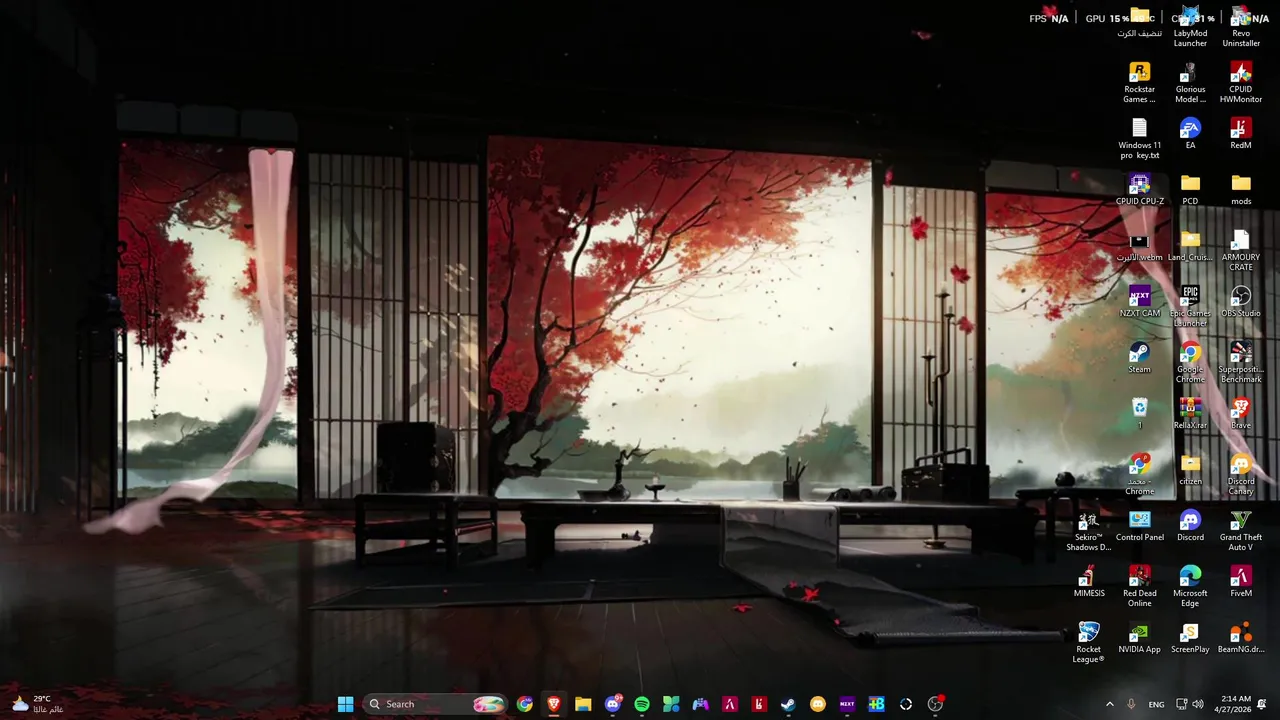Open the Grand Theft Auto V shortcut
The height and width of the screenshot is (720, 1280).
click(x=1241, y=530)
